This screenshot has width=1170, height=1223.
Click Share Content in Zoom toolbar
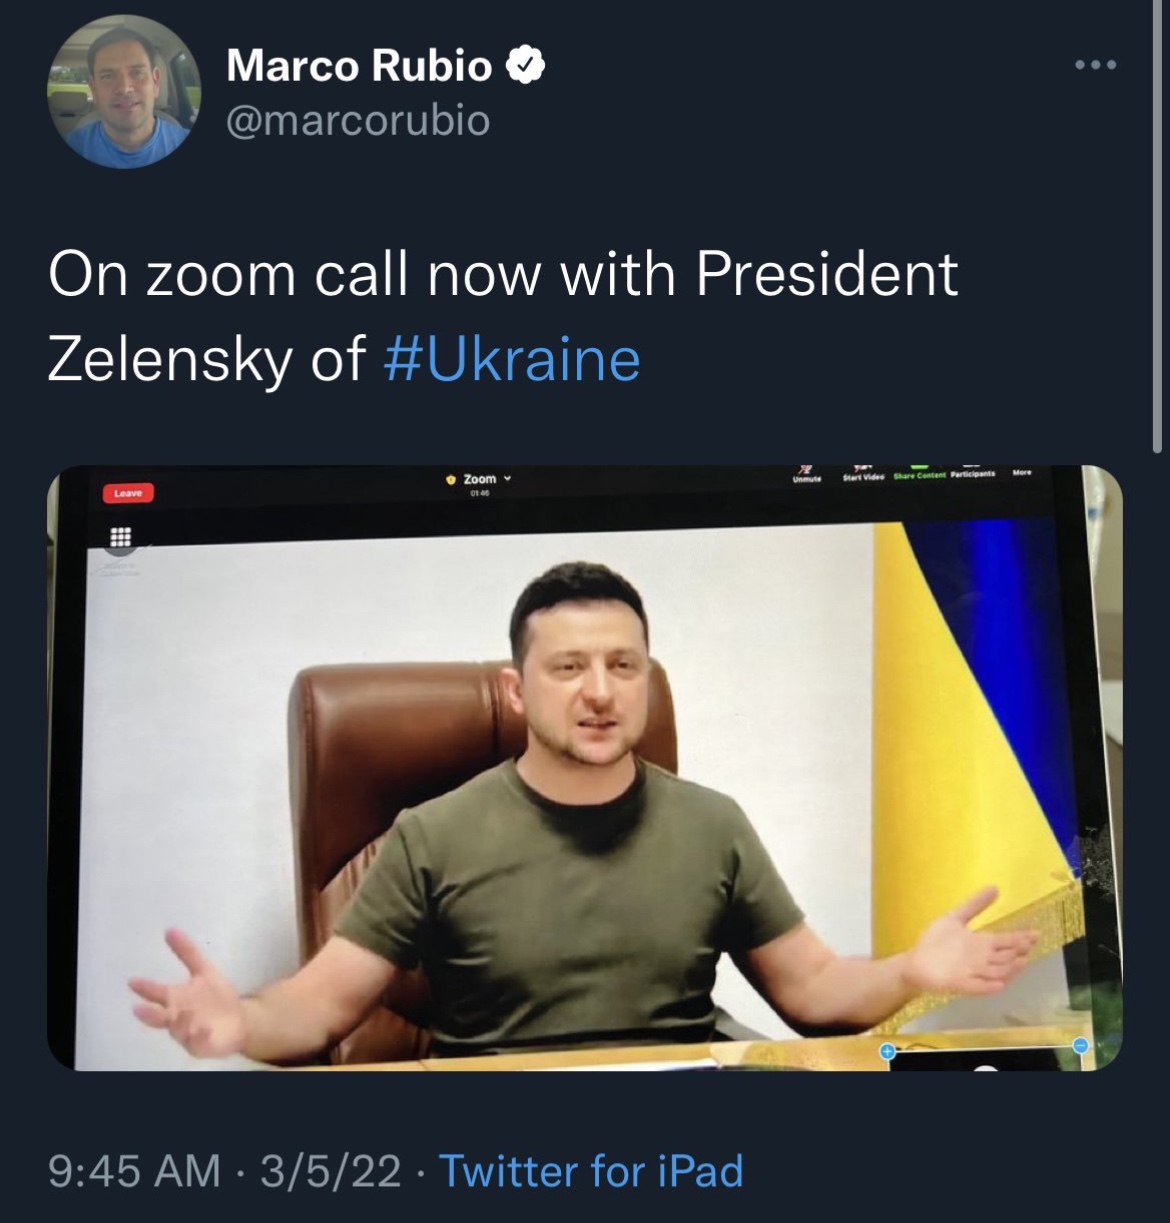point(918,473)
